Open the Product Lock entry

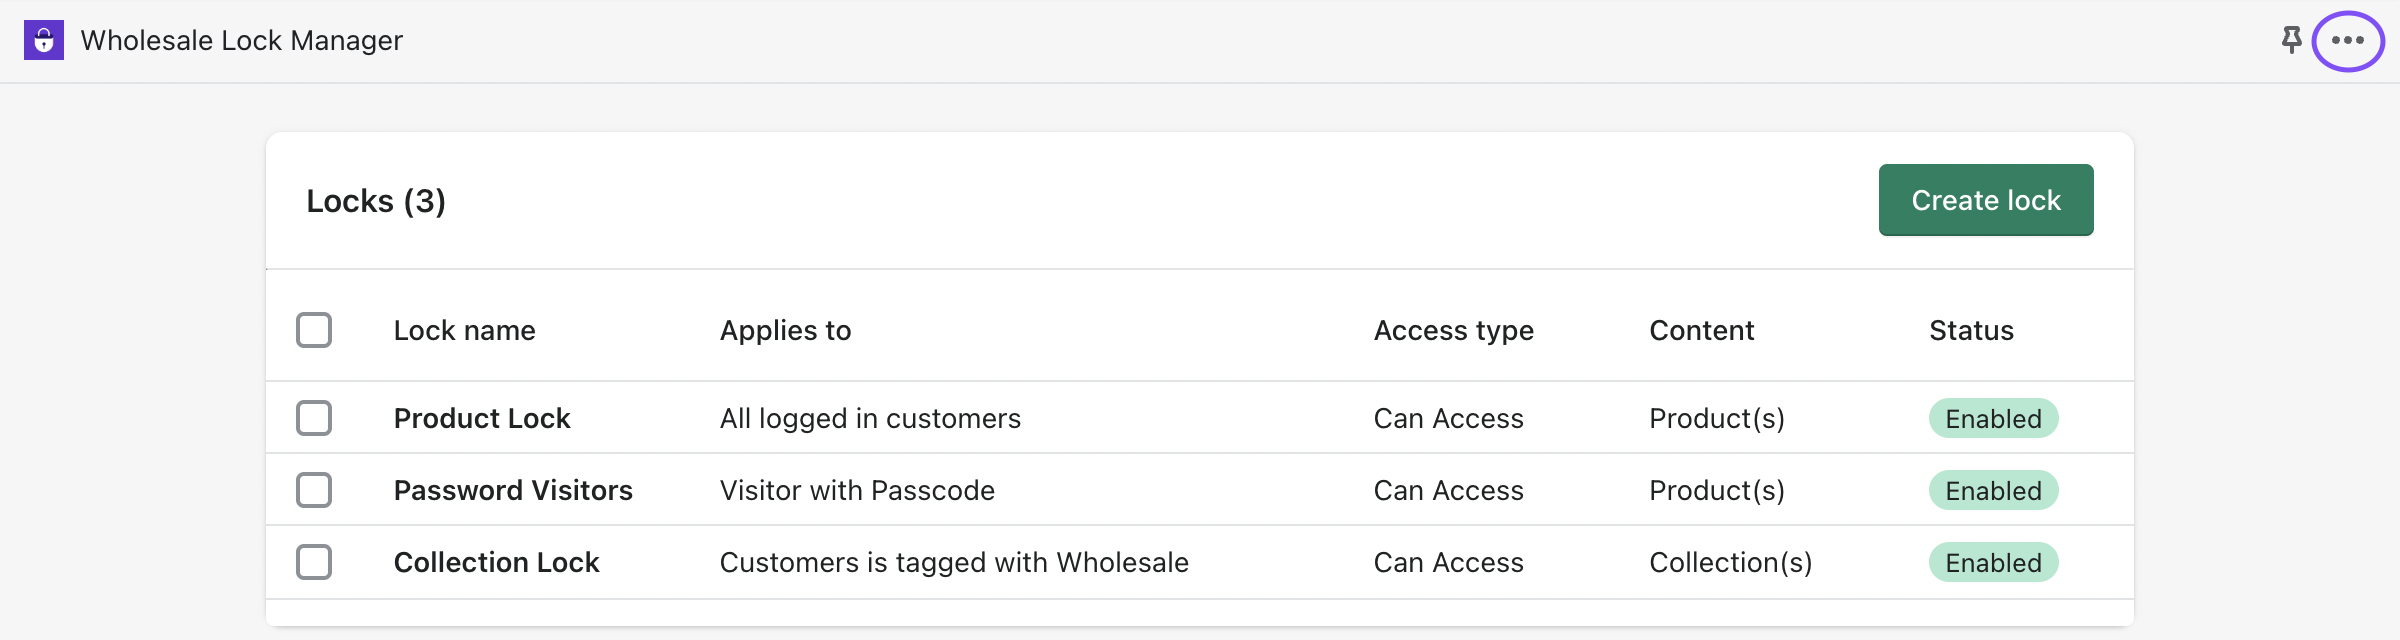(x=482, y=418)
